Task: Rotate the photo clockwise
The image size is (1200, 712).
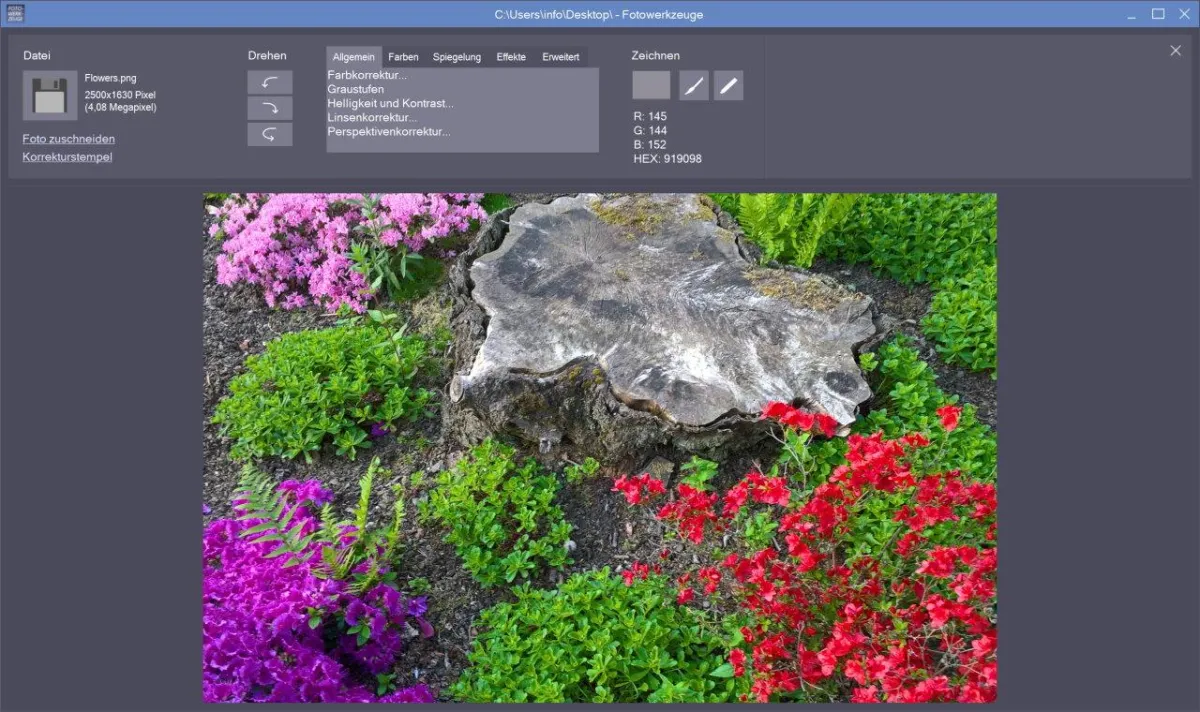Action: coord(270,108)
